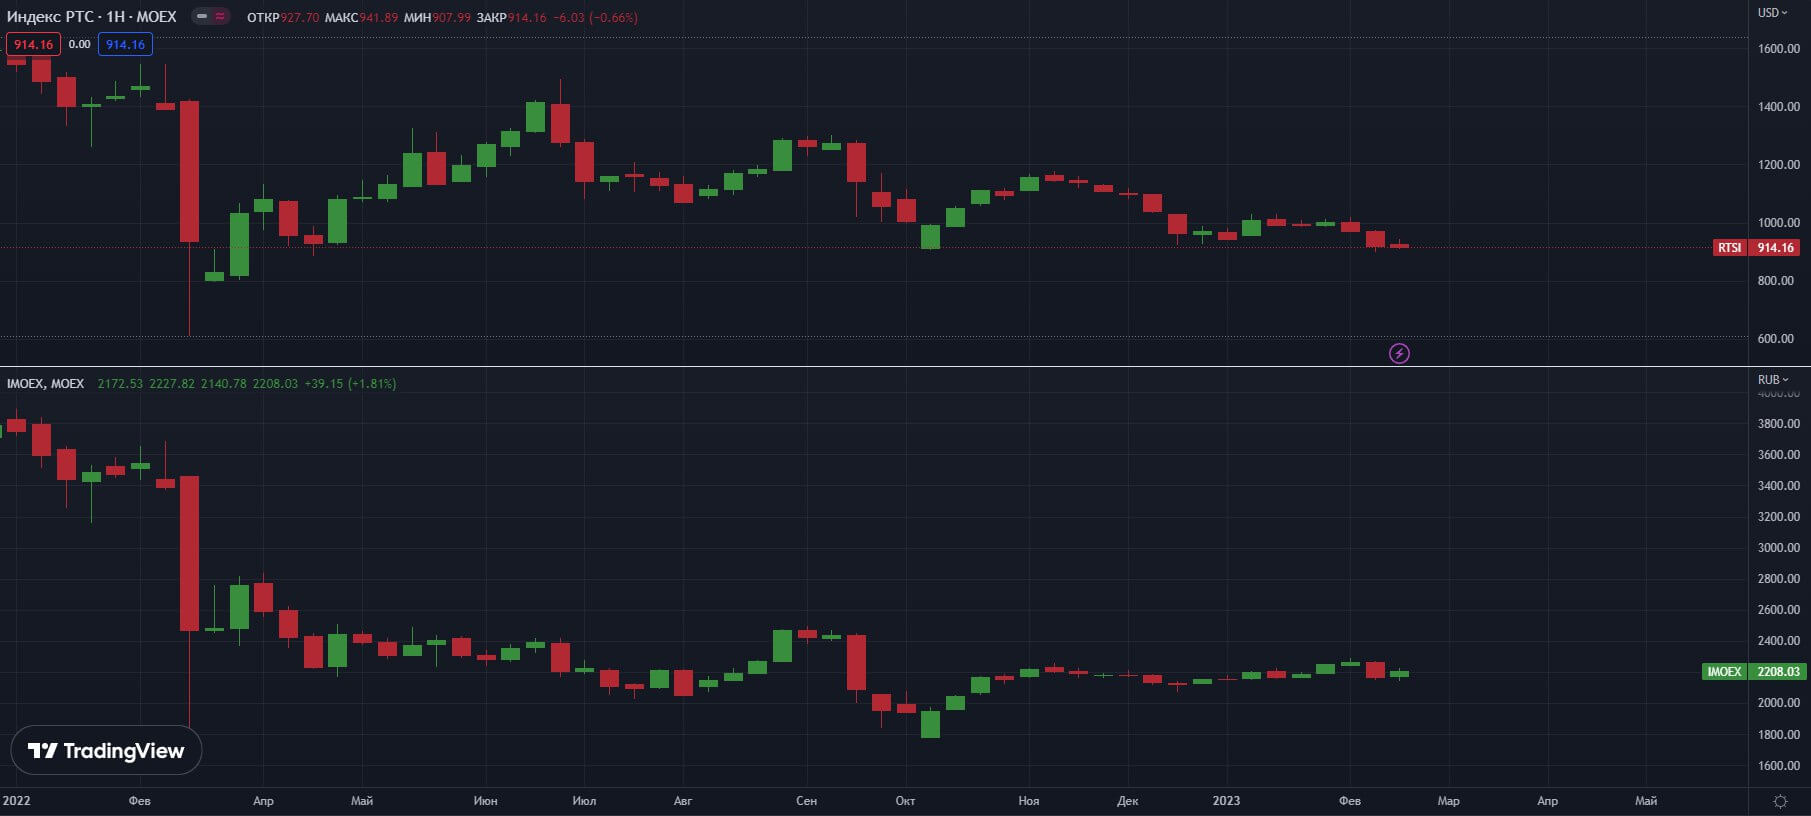The width and height of the screenshot is (1811, 816).
Task: Click the pane separator line between charts
Action: [x=905, y=367]
